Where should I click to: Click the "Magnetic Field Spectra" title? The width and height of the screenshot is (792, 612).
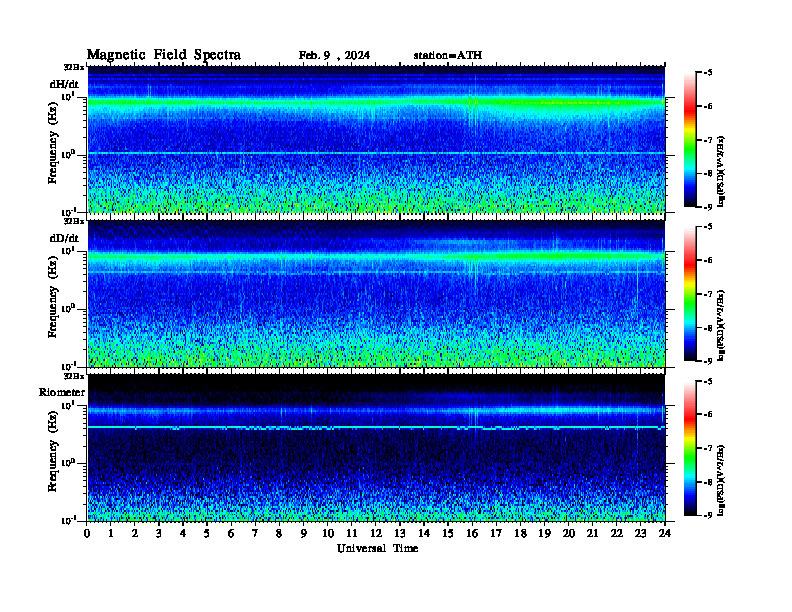tap(164, 55)
